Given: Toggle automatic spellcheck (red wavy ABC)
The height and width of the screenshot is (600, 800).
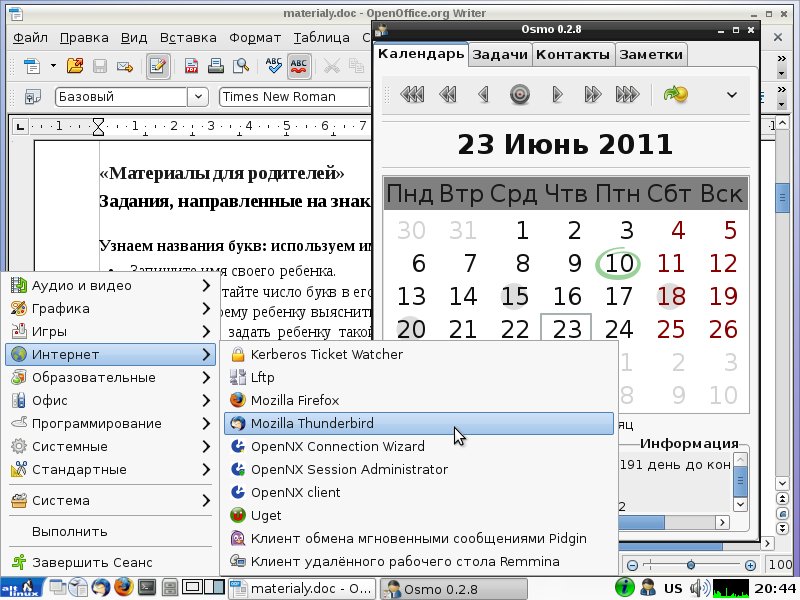Looking at the screenshot, I should click(x=297, y=65).
